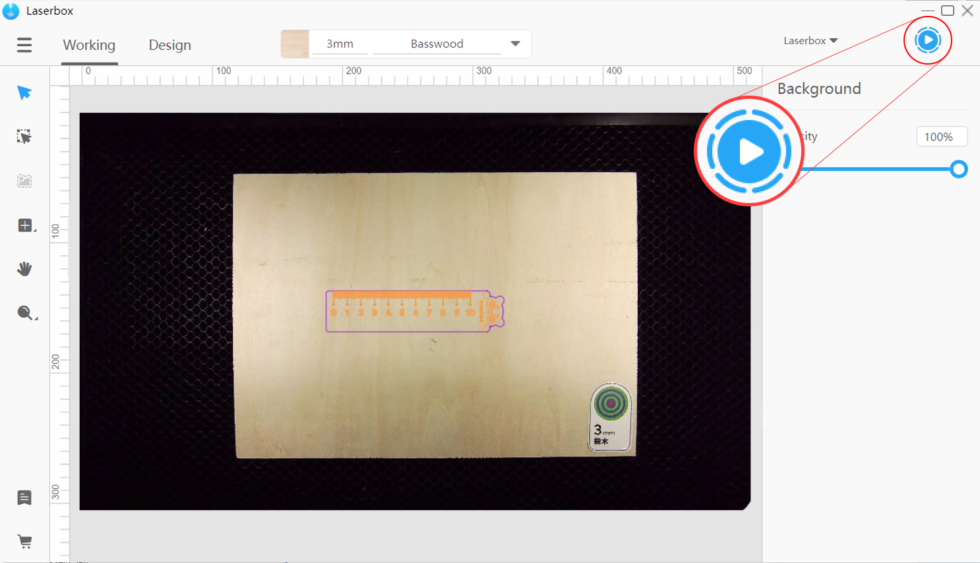Viewport: 980px width, 563px height.
Task: Activate the hand pan tool
Action: [x=24, y=269]
